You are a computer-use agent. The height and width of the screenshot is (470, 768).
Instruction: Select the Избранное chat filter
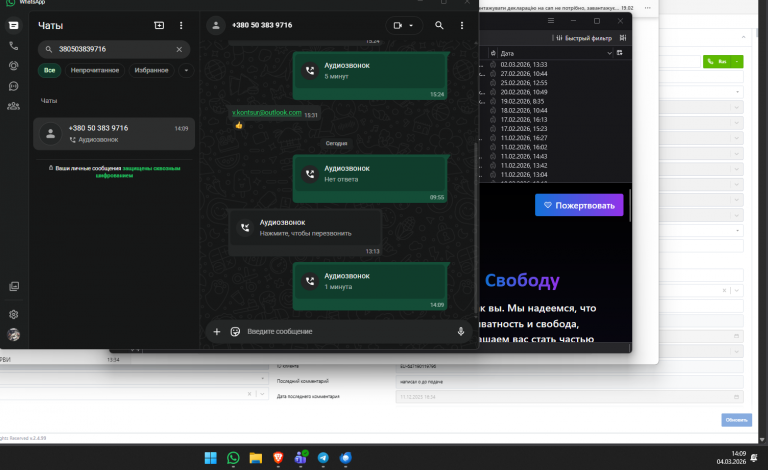click(151, 70)
